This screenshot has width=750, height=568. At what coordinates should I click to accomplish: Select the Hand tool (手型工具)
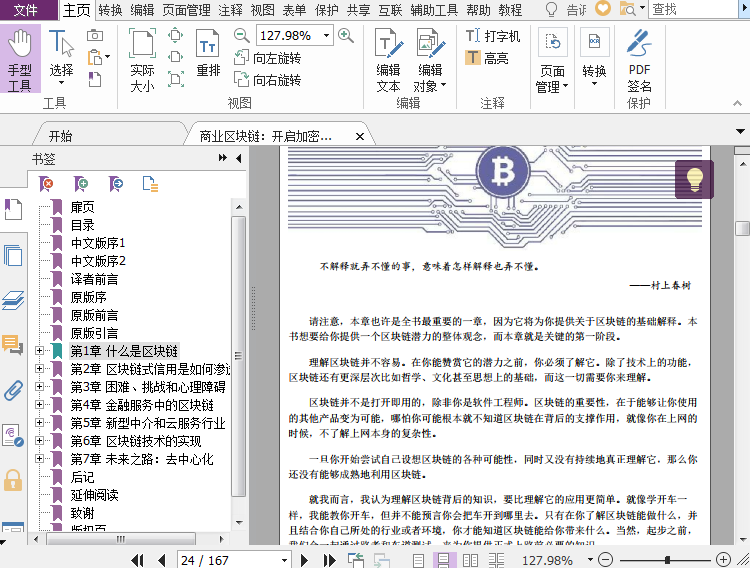(x=20, y=59)
